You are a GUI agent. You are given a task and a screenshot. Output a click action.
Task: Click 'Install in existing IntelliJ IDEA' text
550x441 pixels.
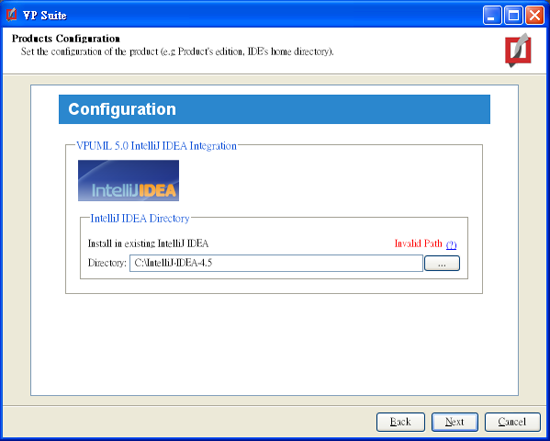tap(148, 243)
